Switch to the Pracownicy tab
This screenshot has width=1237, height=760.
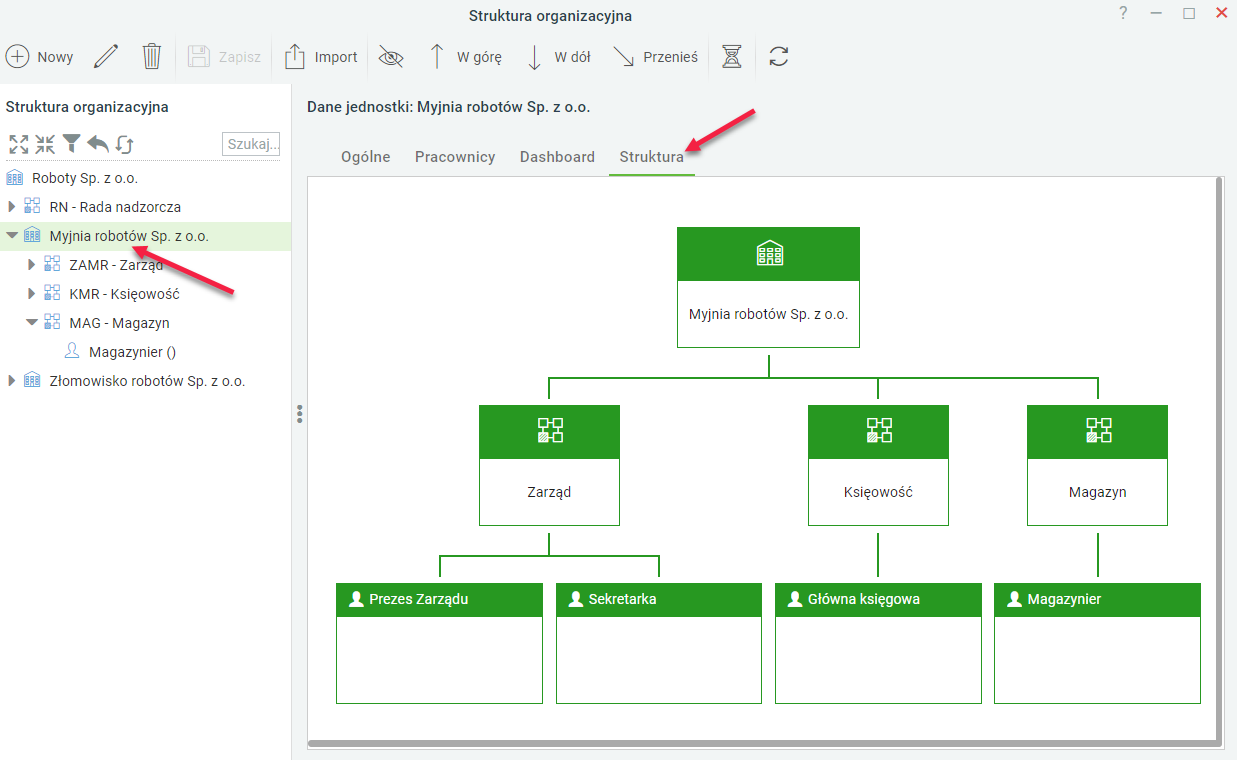tap(455, 157)
